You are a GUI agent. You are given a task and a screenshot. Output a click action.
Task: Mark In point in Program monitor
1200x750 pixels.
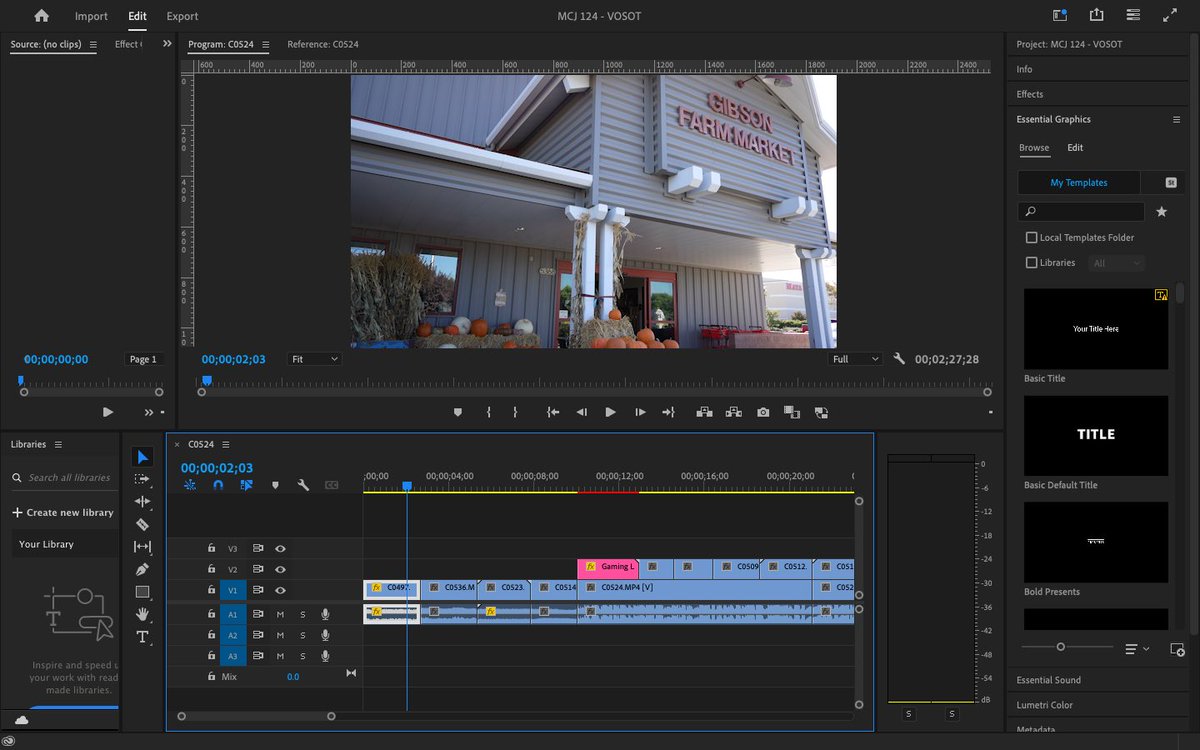(488, 412)
